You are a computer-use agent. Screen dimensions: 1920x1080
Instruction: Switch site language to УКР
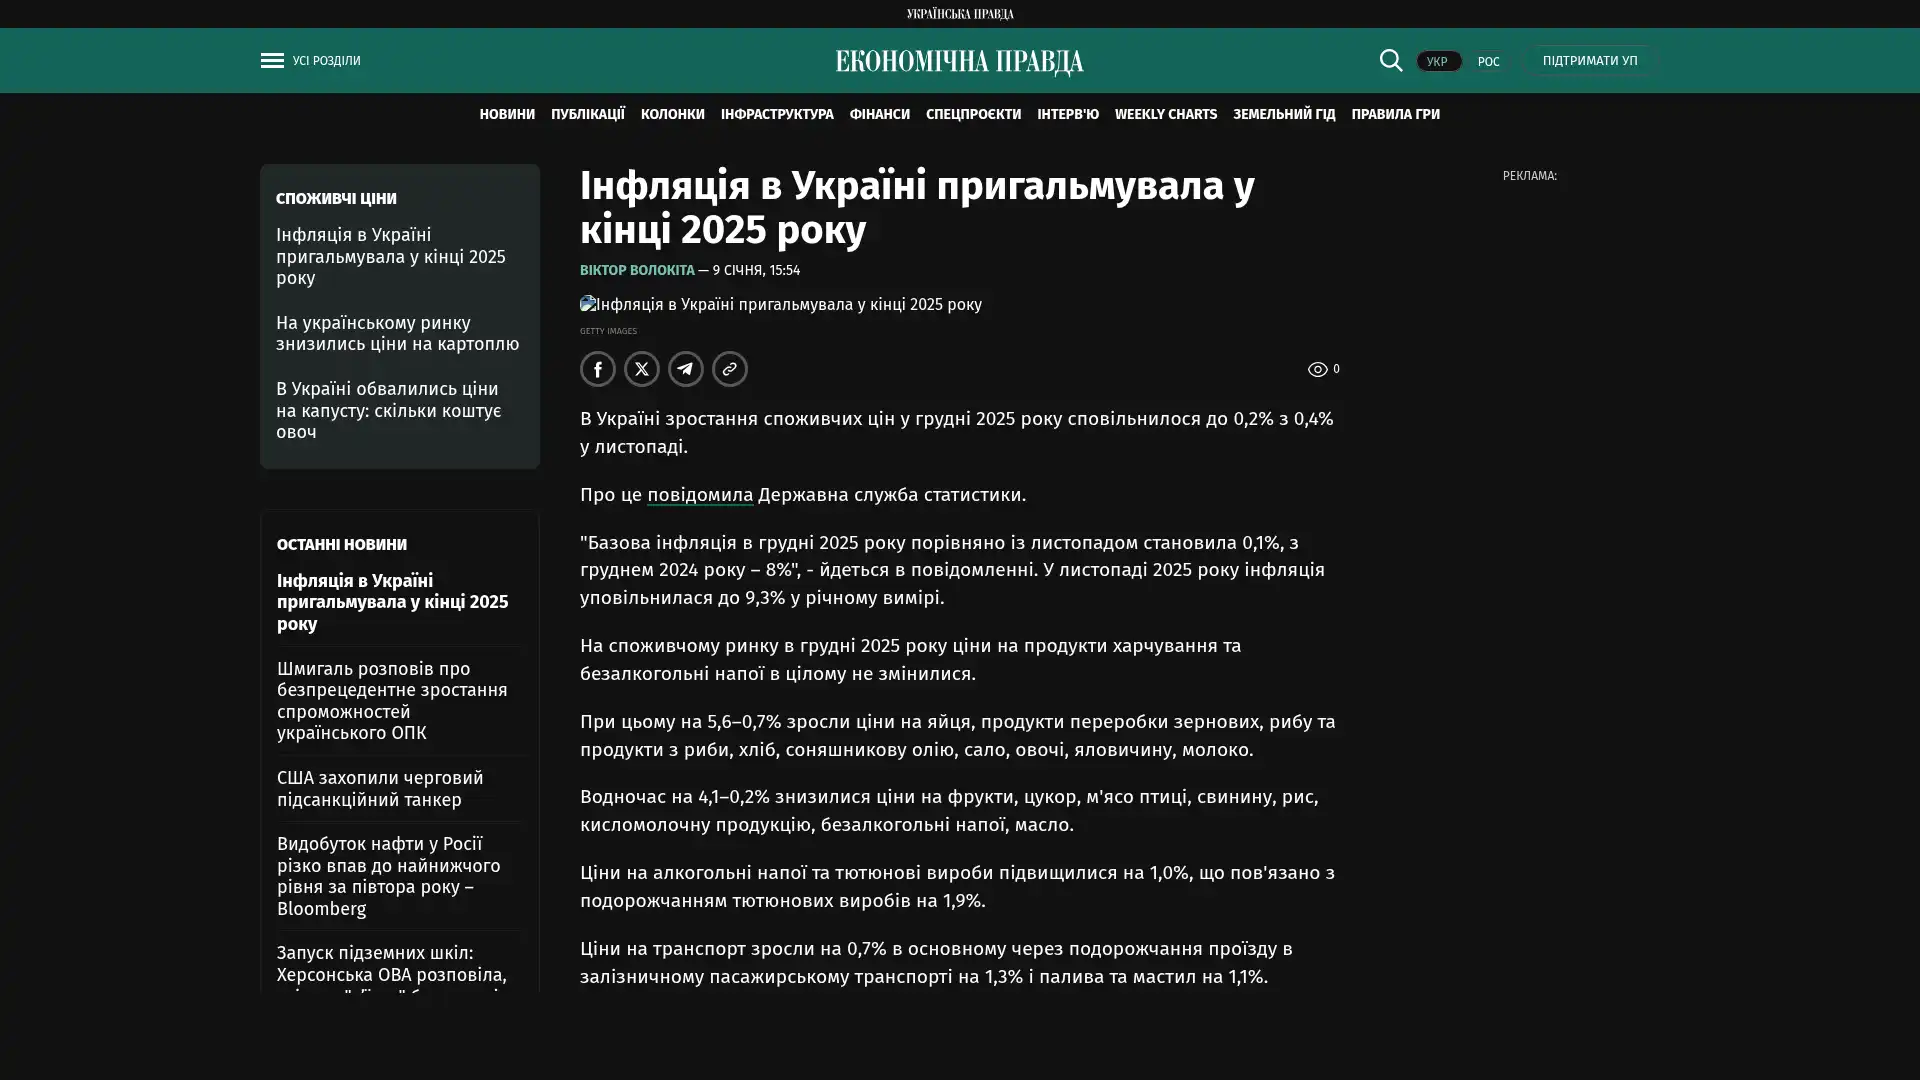1437,62
